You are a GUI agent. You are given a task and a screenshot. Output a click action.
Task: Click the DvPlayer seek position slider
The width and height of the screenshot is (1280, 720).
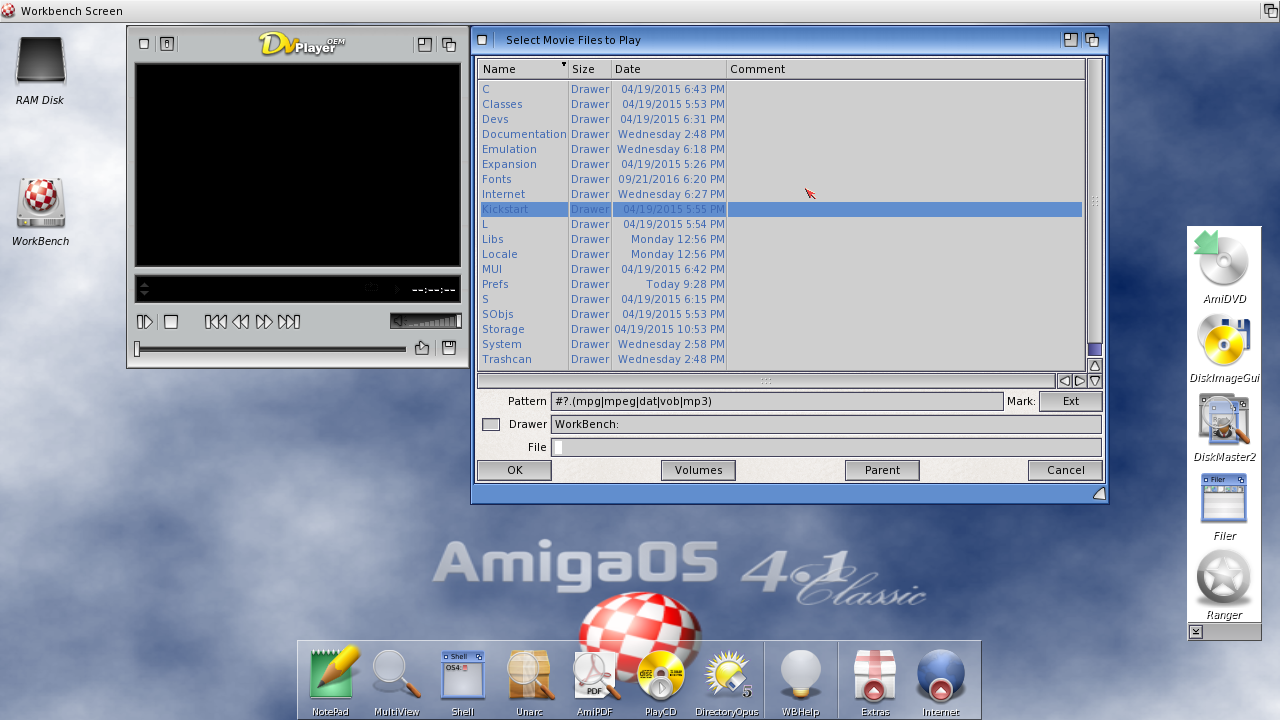pyautogui.click(x=270, y=349)
